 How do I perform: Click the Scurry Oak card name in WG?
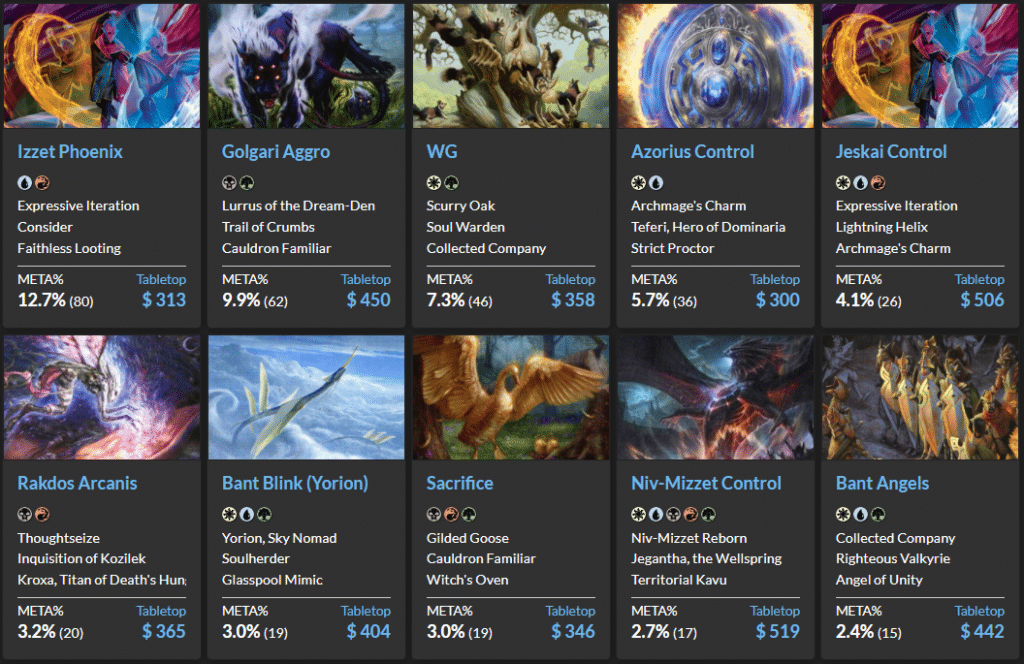[461, 206]
